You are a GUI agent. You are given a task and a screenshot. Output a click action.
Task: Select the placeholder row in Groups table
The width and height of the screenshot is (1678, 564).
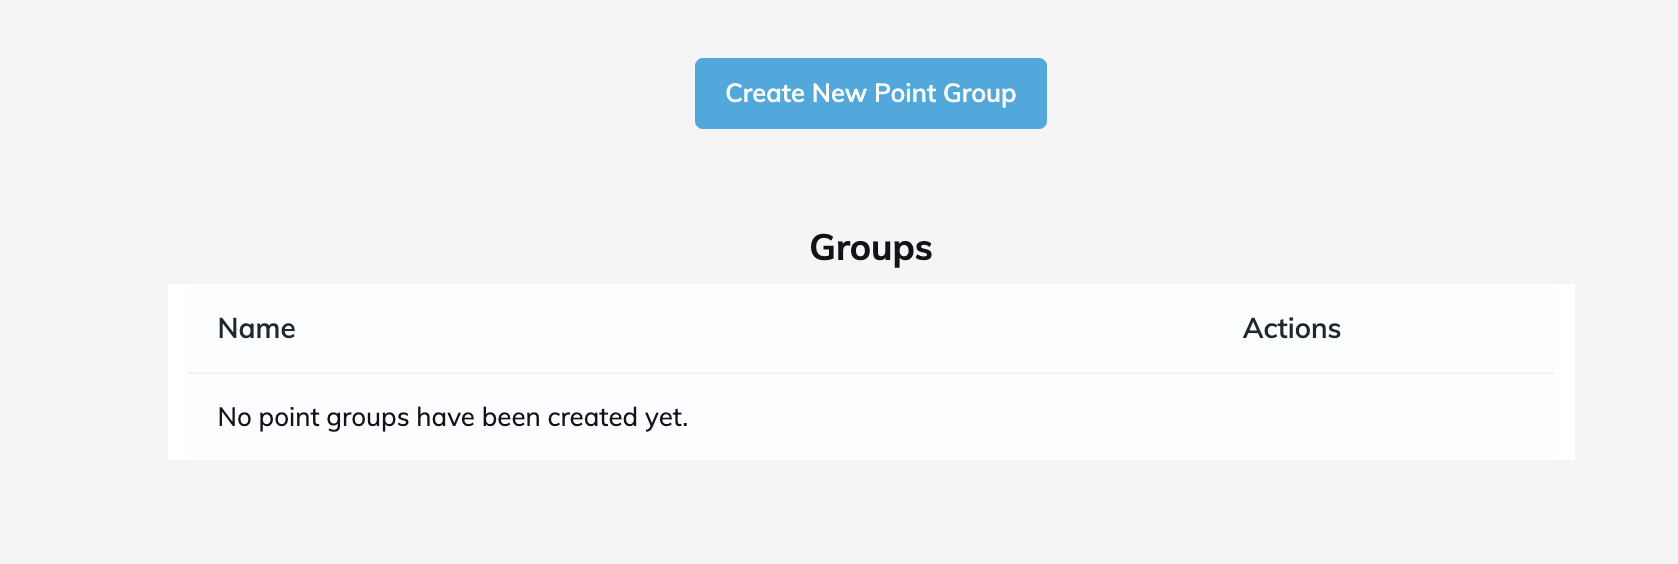(x=452, y=417)
